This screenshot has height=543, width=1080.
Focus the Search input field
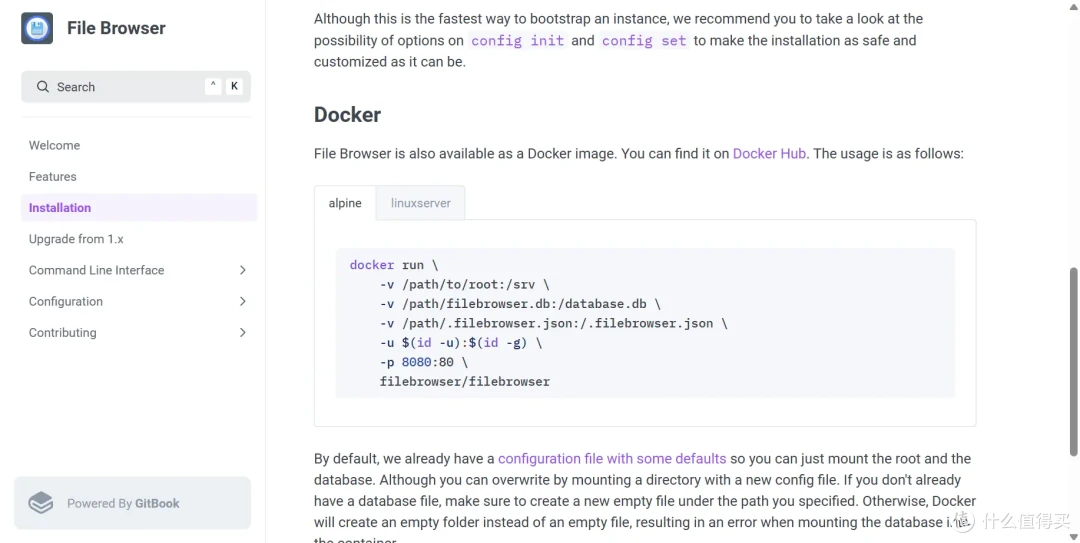(136, 87)
